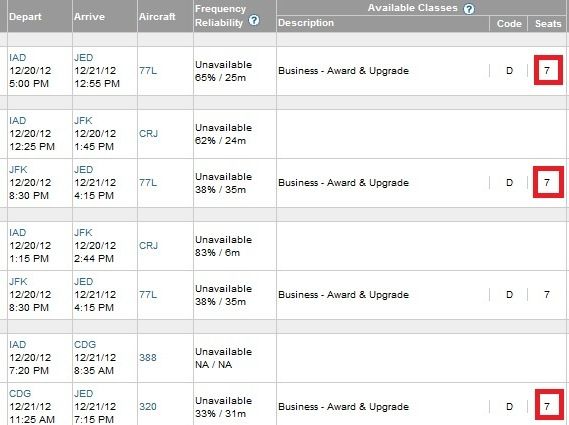Open the 388 aircraft link

click(x=148, y=357)
